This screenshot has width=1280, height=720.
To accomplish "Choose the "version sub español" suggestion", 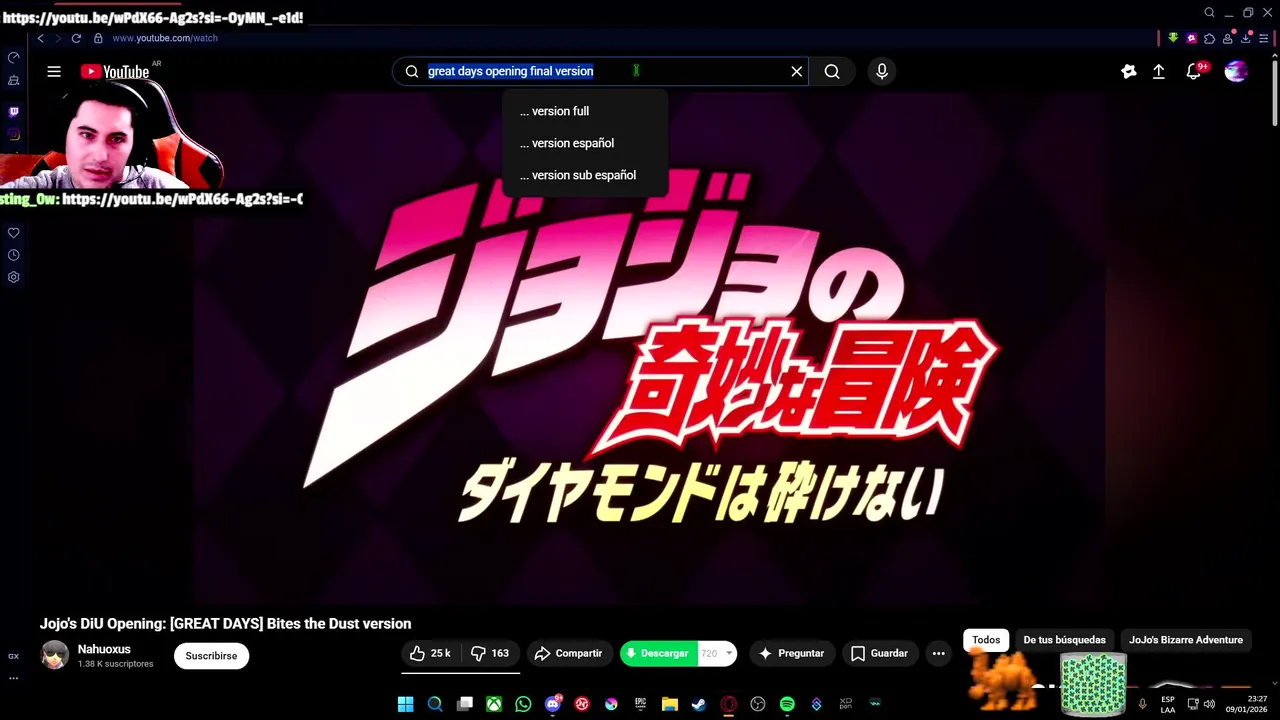I will click(585, 175).
